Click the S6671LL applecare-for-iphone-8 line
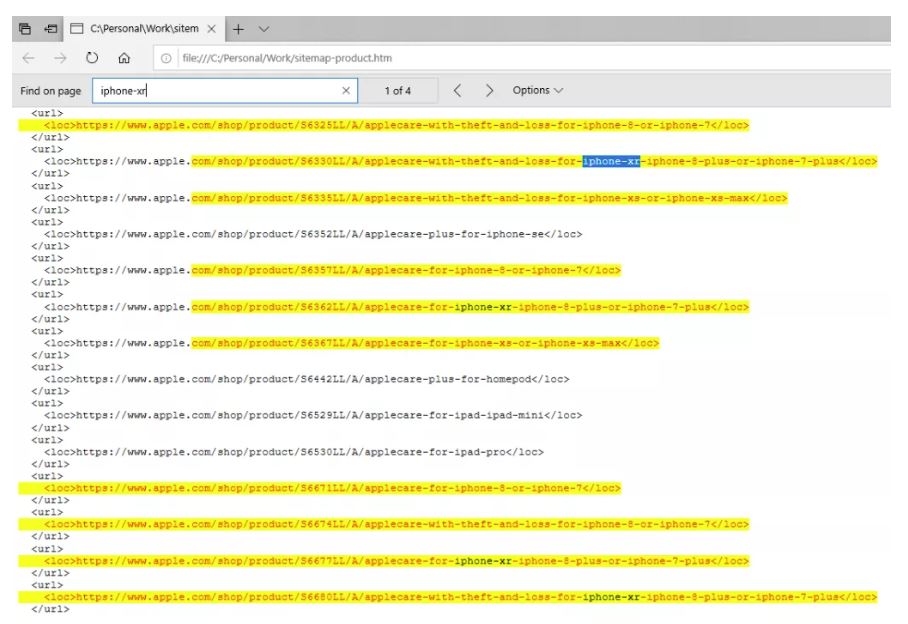908x624 pixels. (332, 488)
